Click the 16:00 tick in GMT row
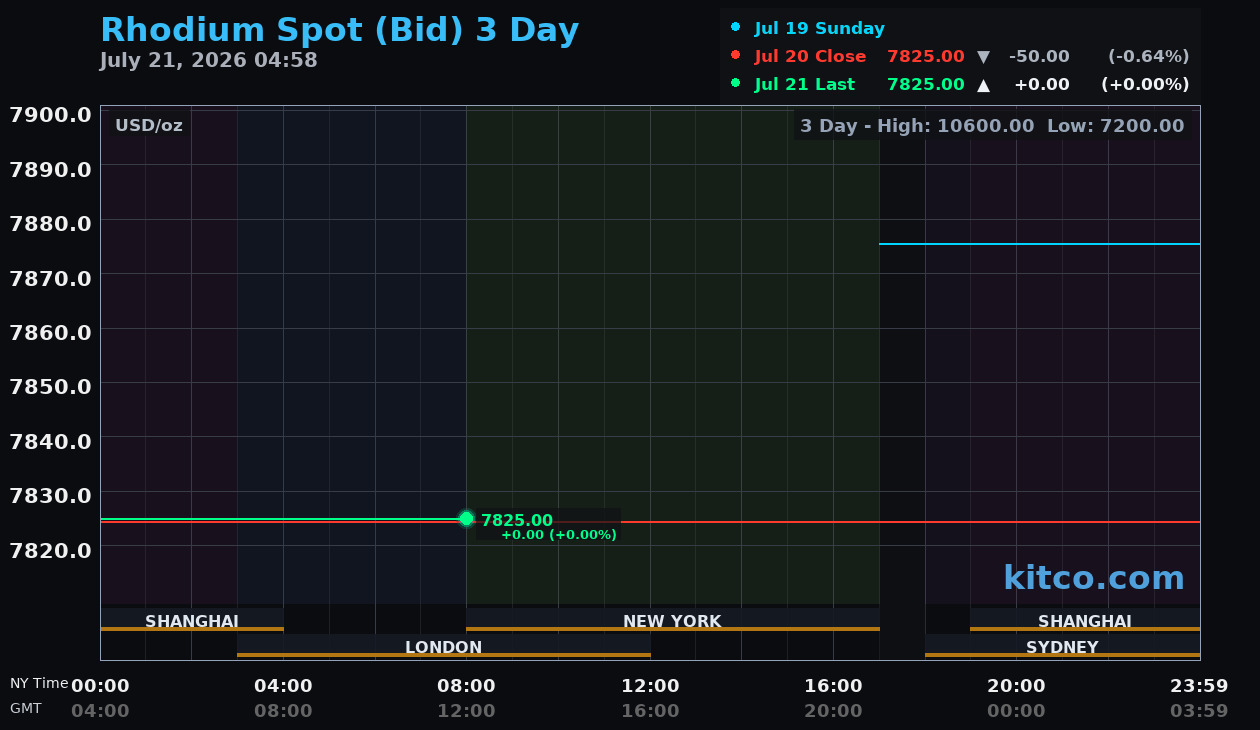This screenshot has height=730, width=1260. [650, 711]
